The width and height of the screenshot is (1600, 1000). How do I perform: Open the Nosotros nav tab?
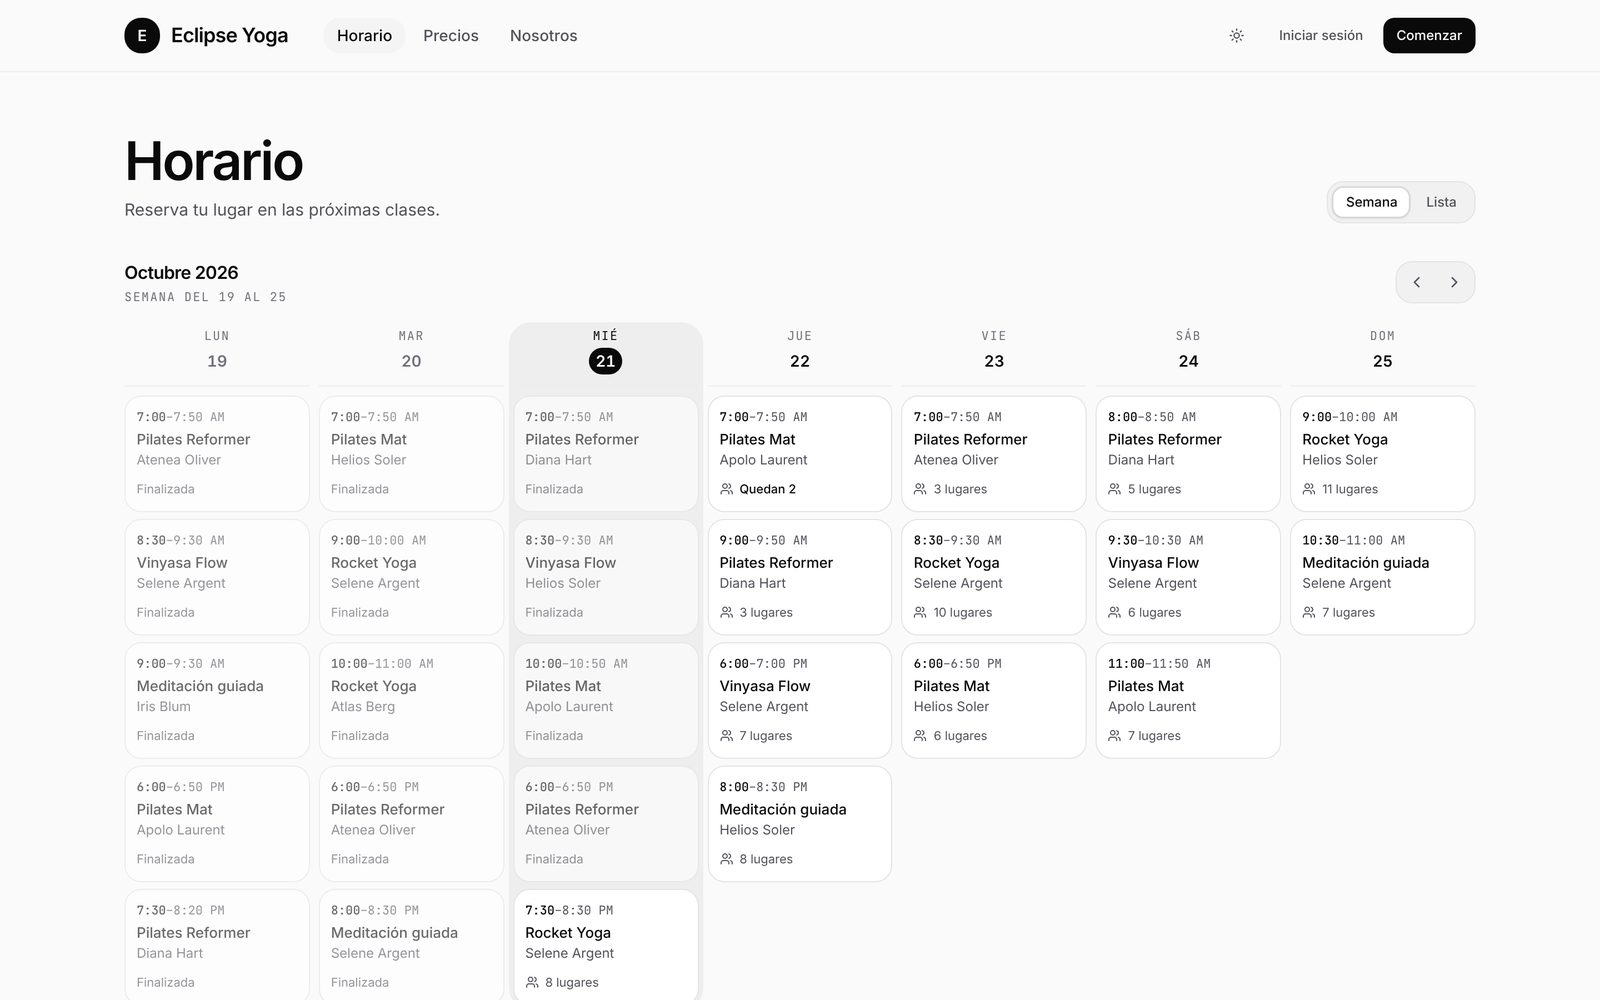click(544, 36)
